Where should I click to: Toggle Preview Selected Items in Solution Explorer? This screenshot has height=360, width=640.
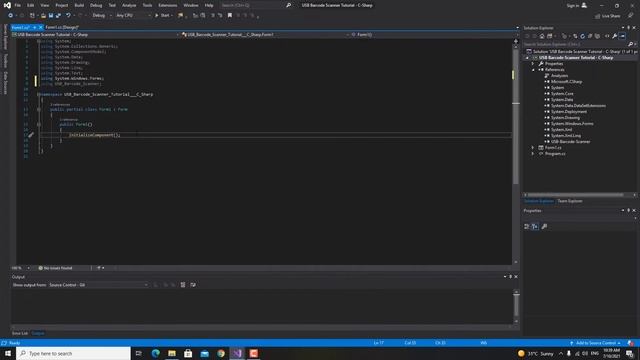(x=622, y=36)
